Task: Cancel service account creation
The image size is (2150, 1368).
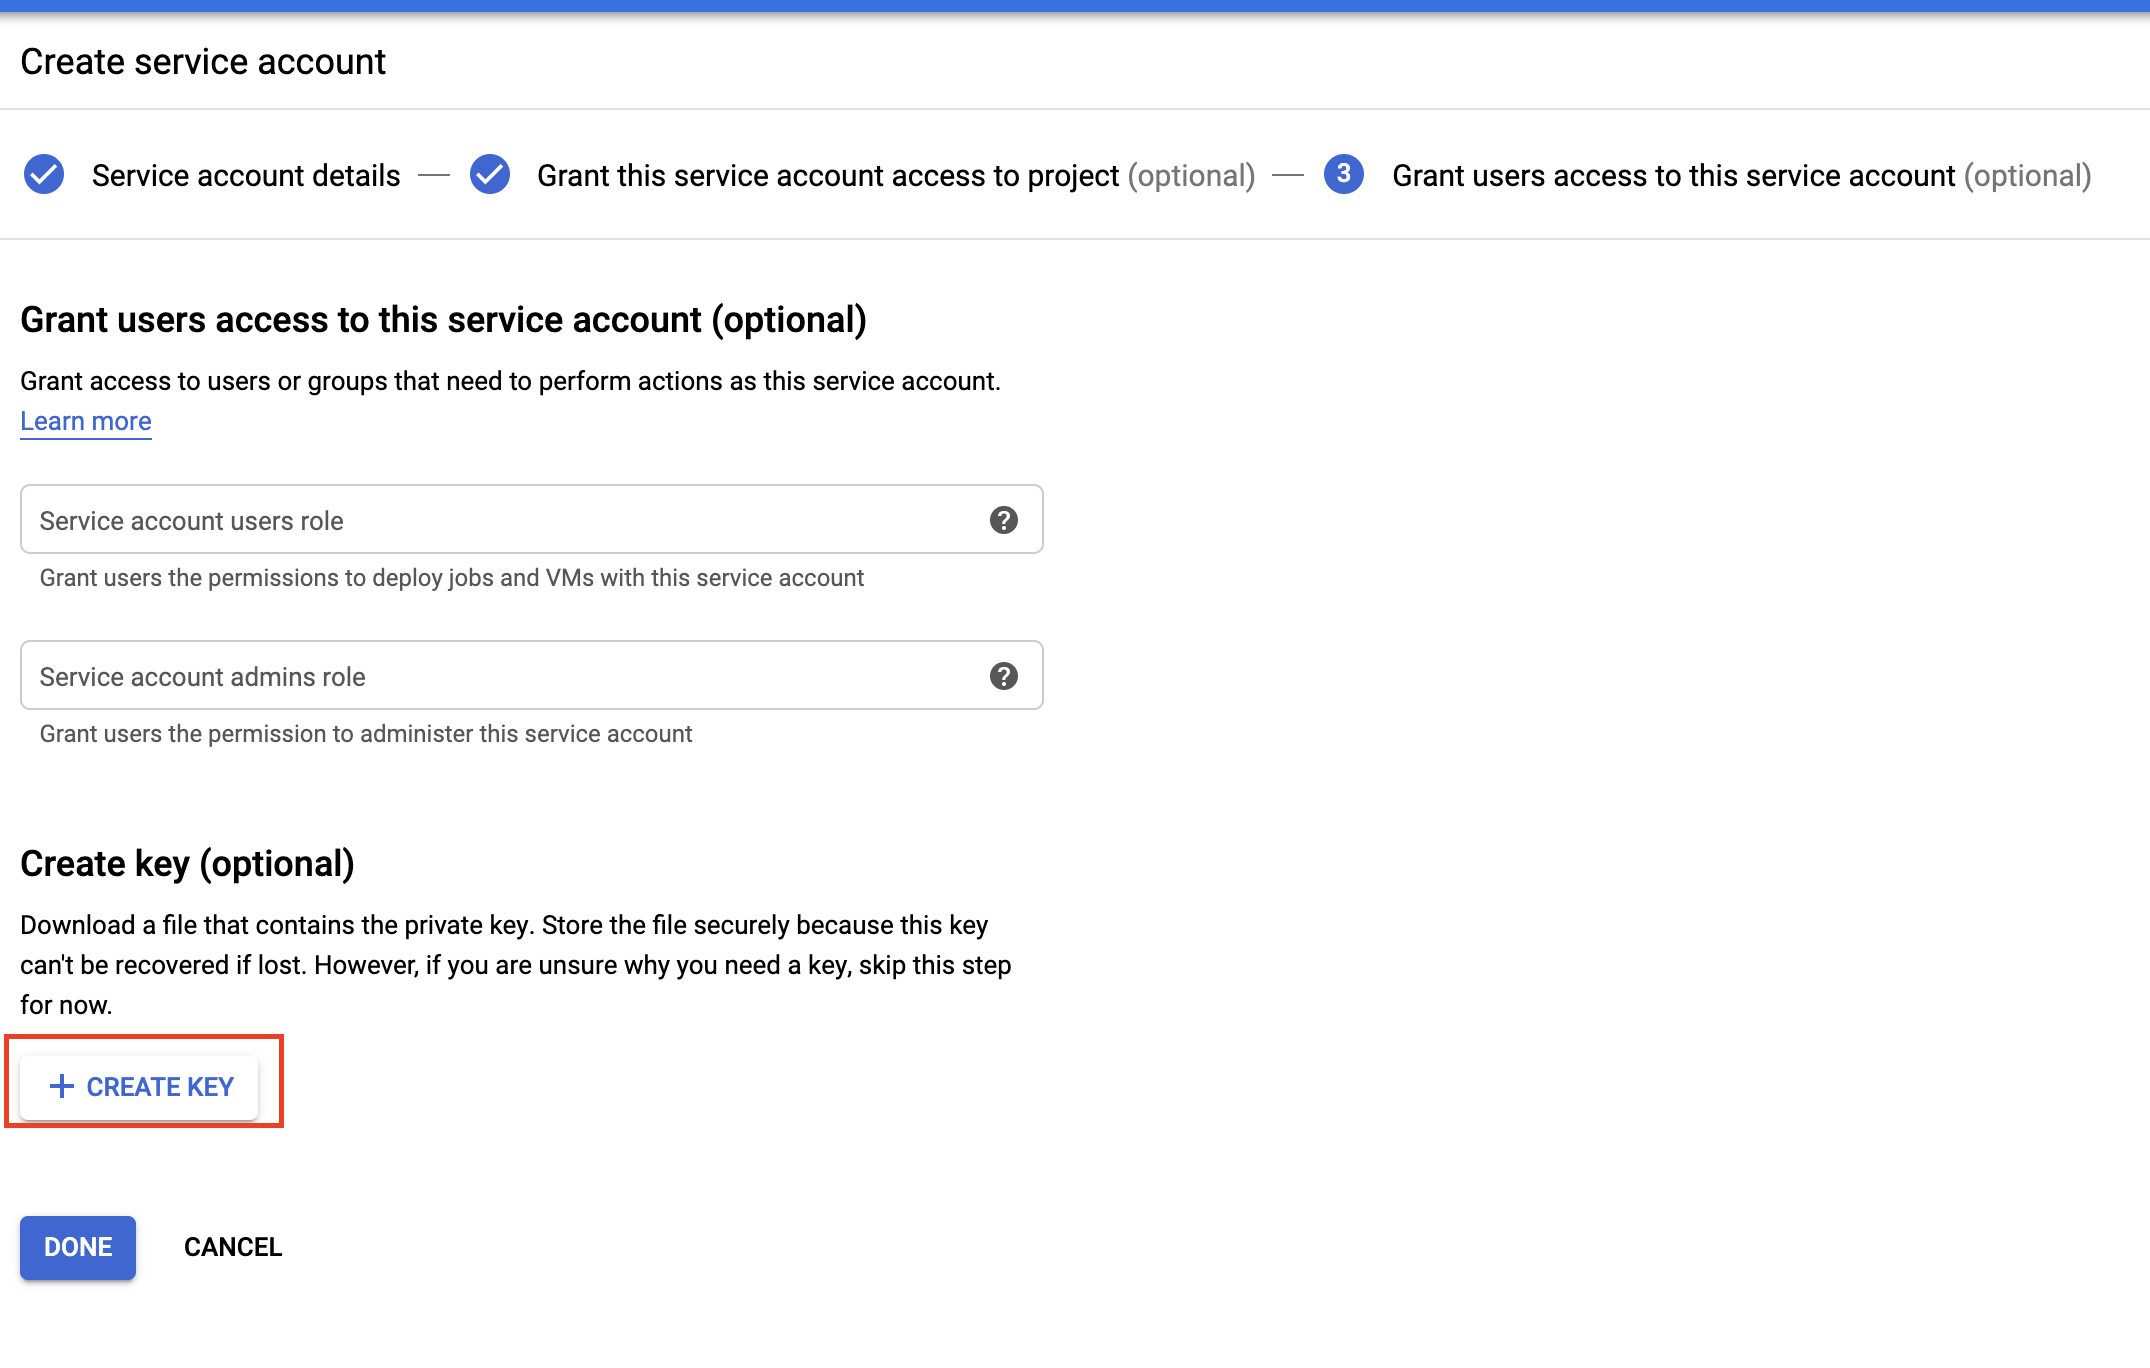Action: (233, 1247)
